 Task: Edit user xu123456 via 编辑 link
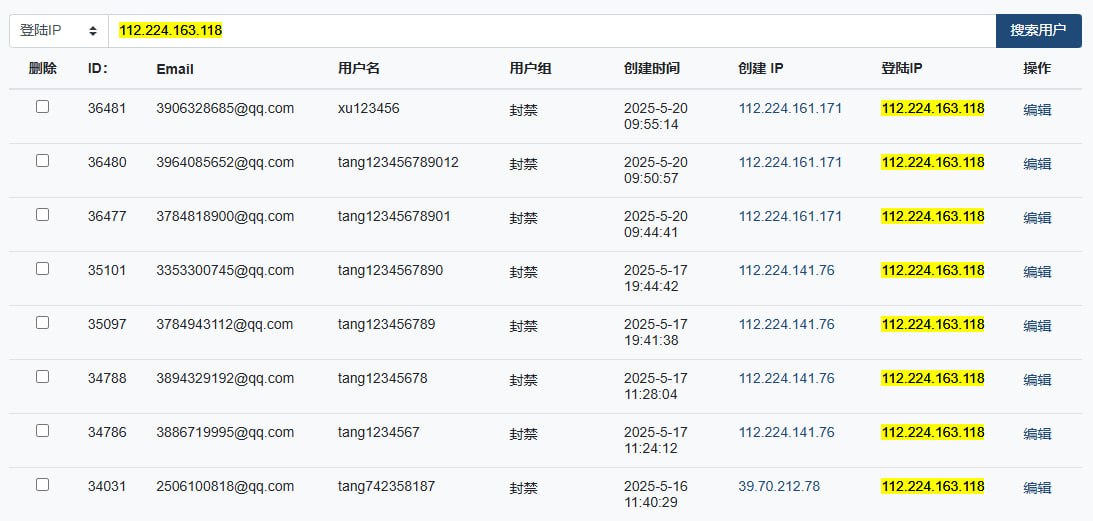coord(1037,110)
